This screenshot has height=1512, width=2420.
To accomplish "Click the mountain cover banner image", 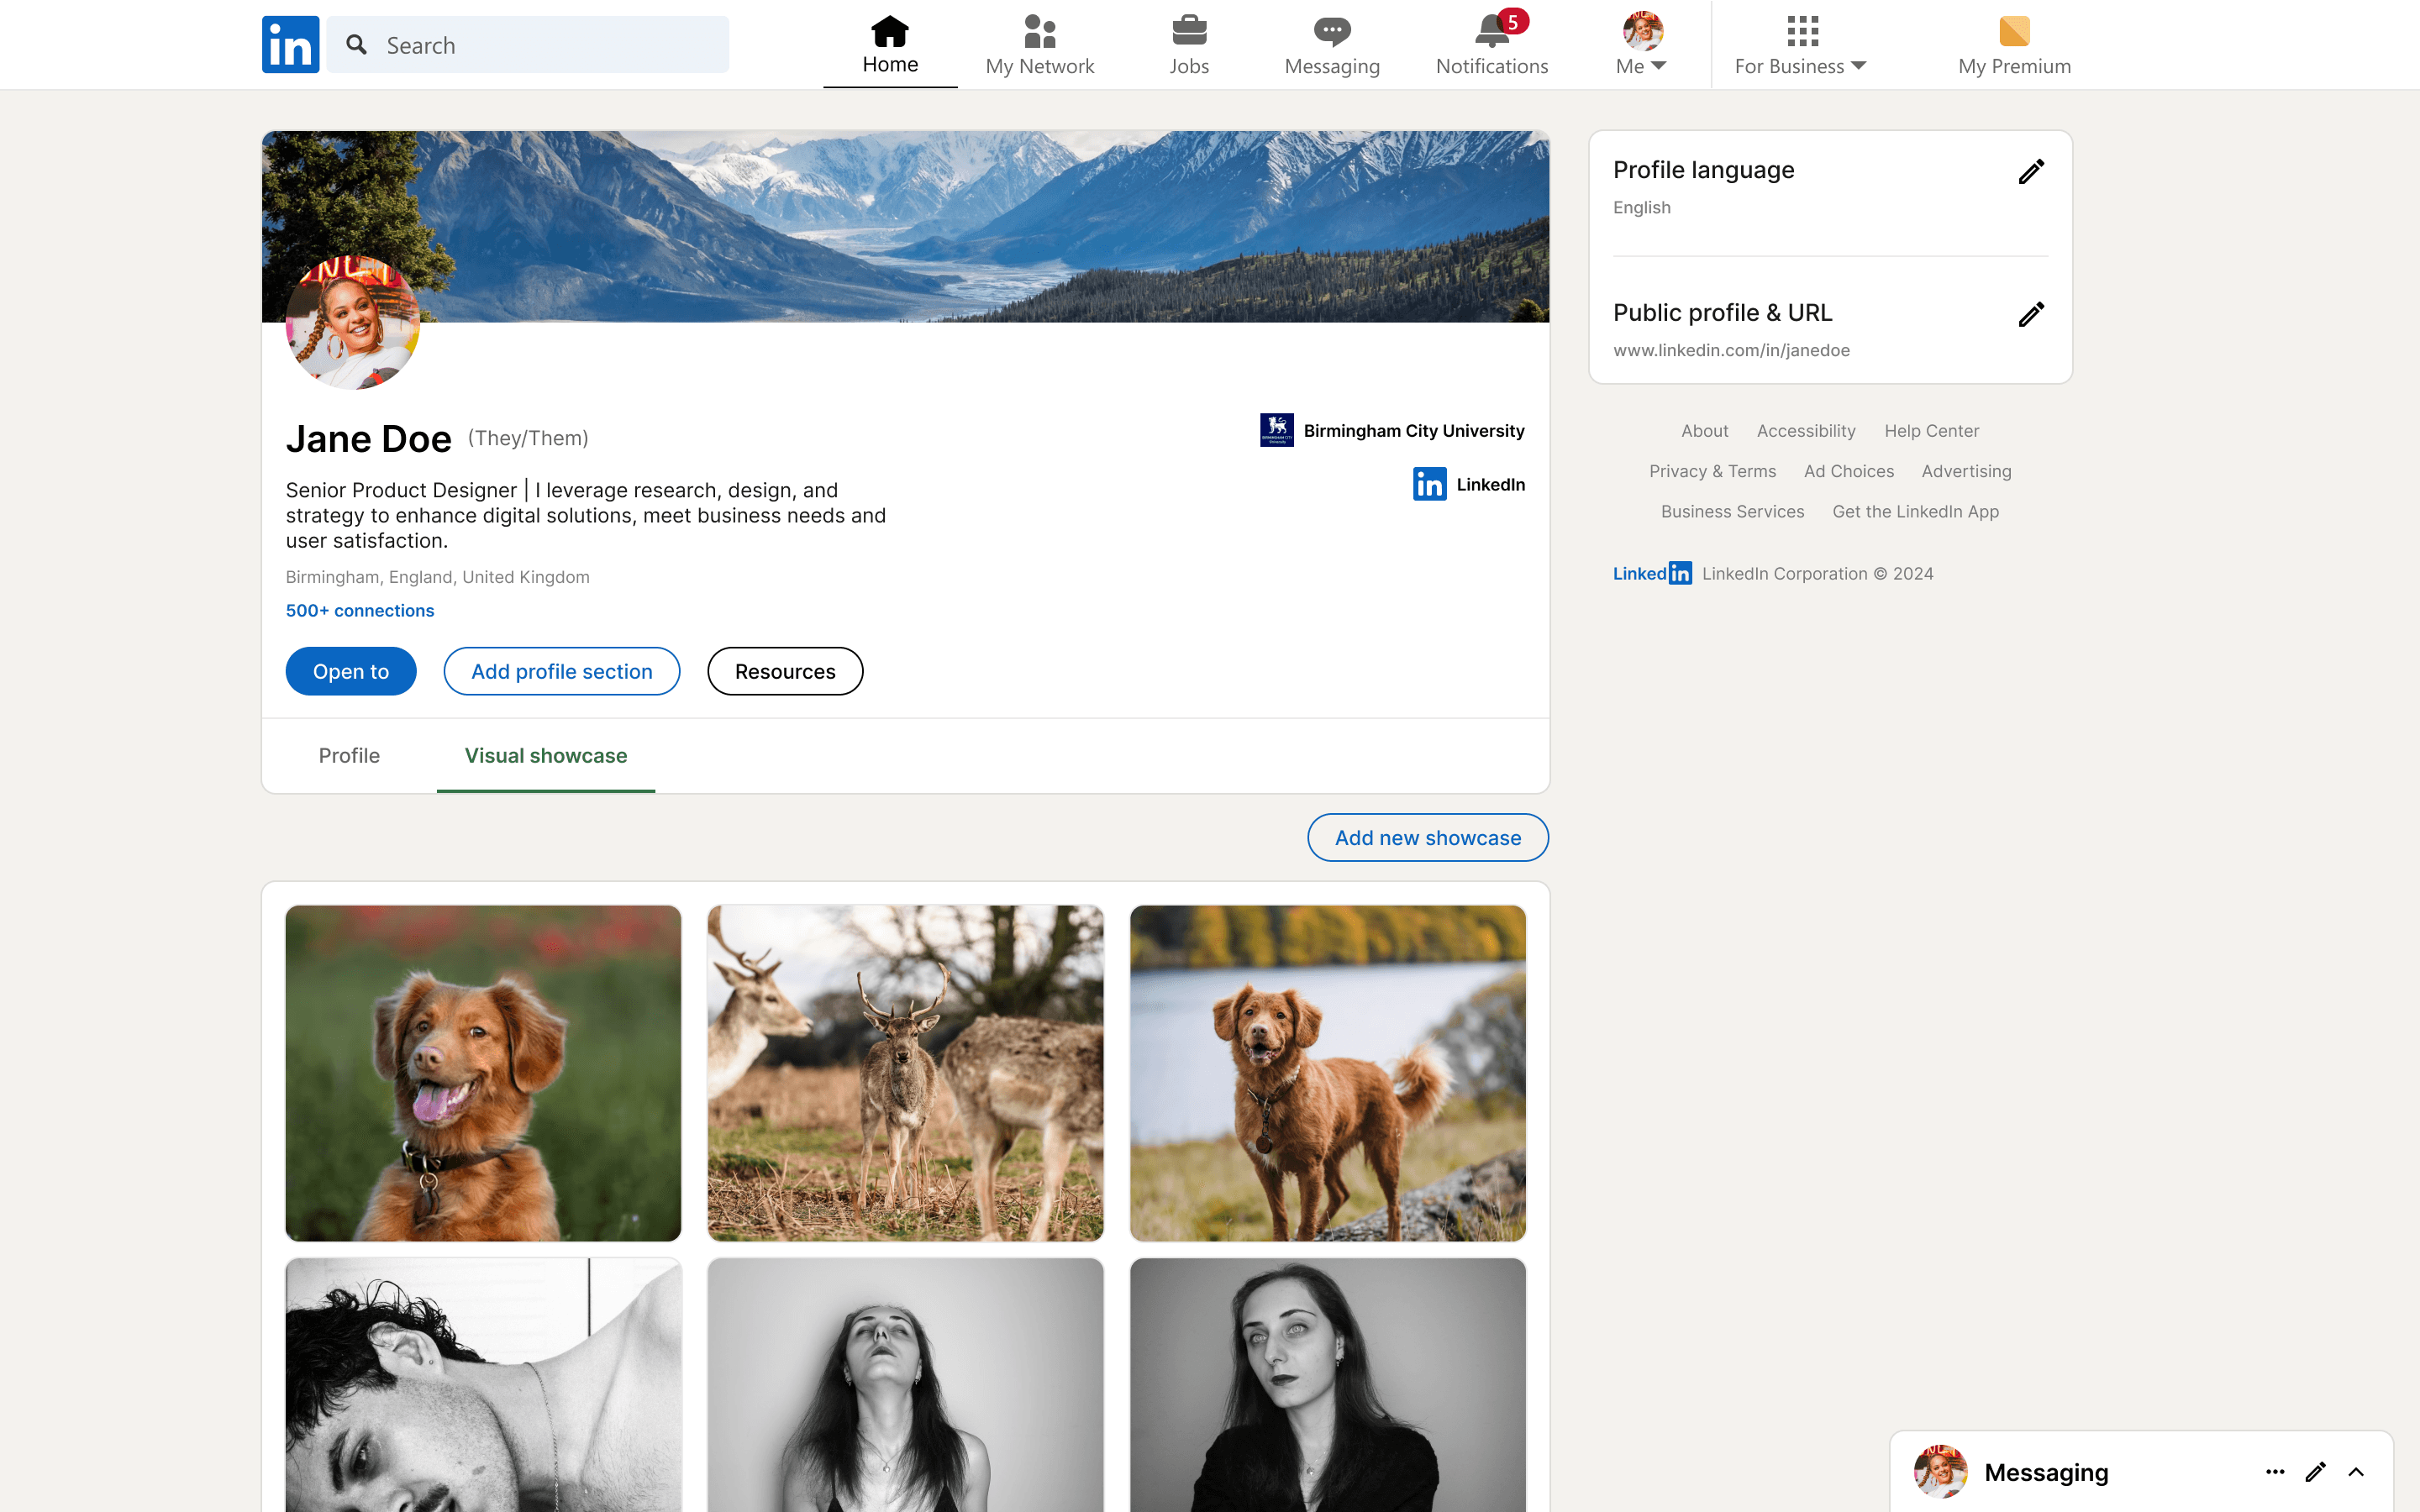I will click(x=905, y=226).
